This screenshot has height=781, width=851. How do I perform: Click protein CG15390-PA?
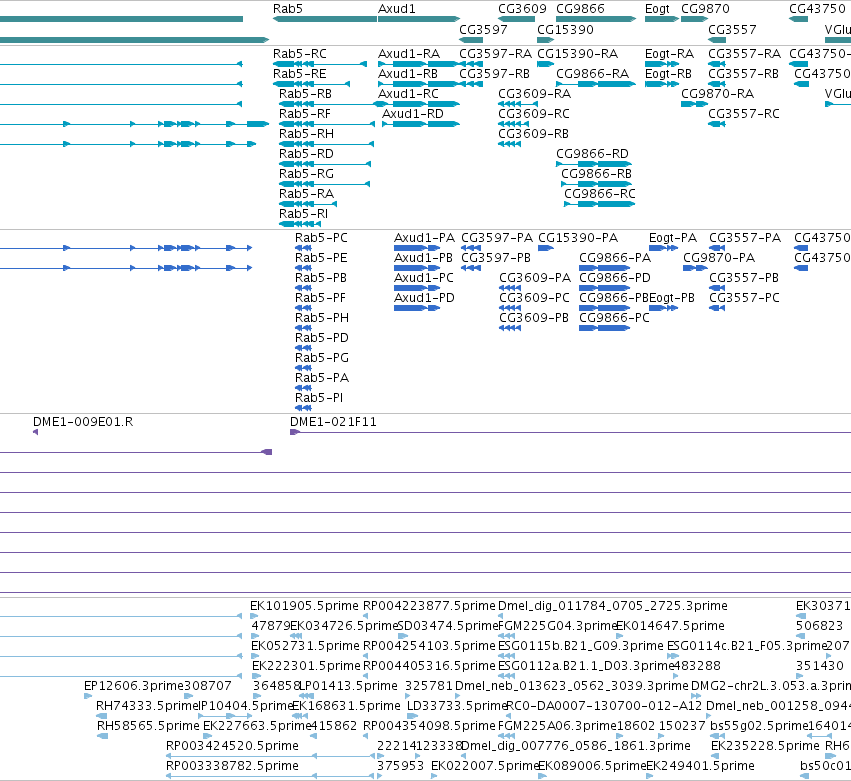[x=578, y=238]
